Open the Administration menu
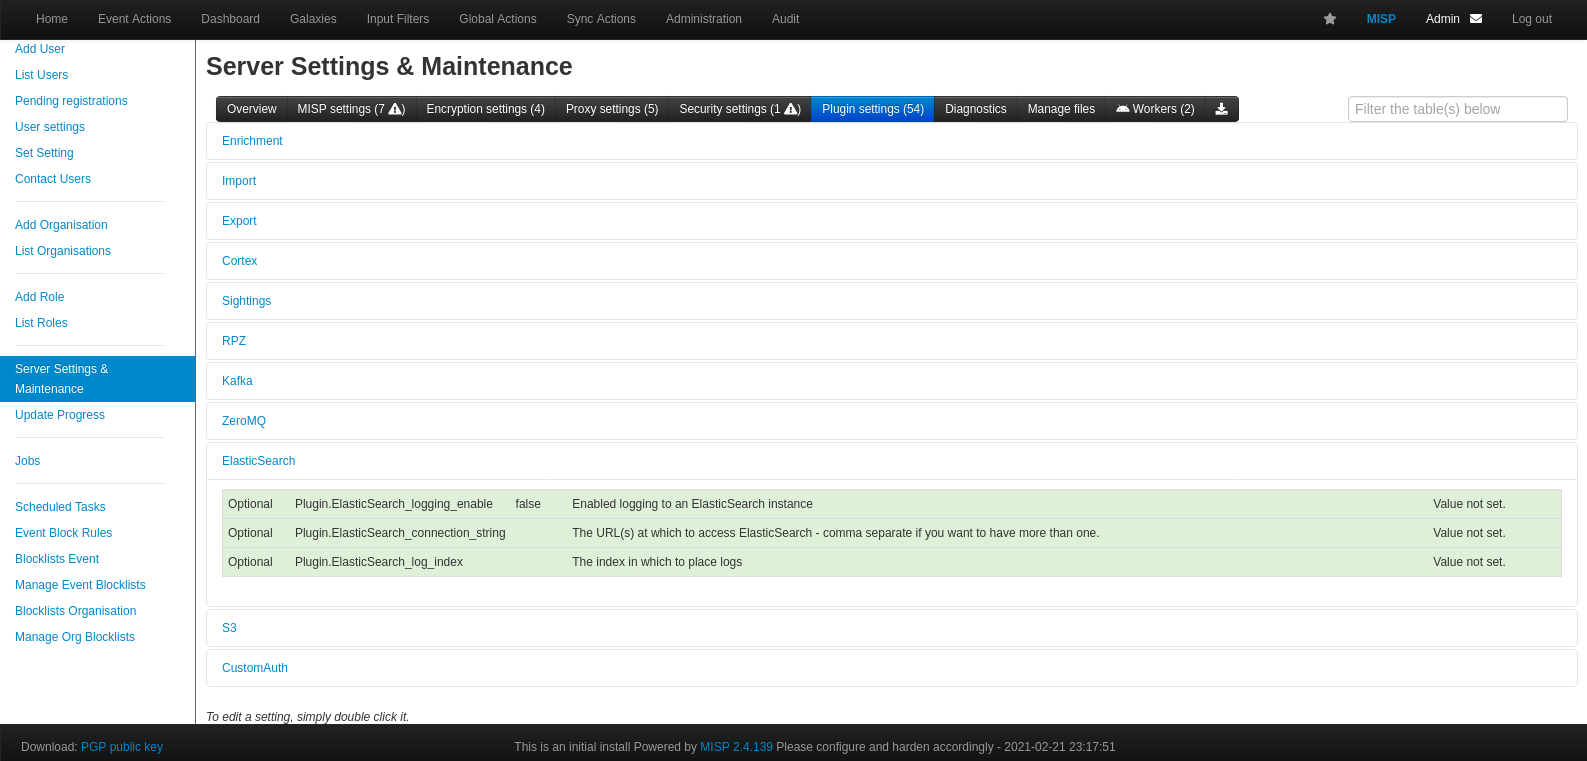The image size is (1587, 761). [x=703, y=19]
